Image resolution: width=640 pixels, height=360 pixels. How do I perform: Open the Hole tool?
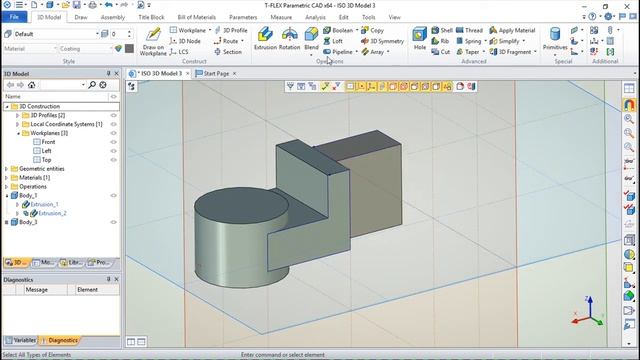(x=420, y=39)
